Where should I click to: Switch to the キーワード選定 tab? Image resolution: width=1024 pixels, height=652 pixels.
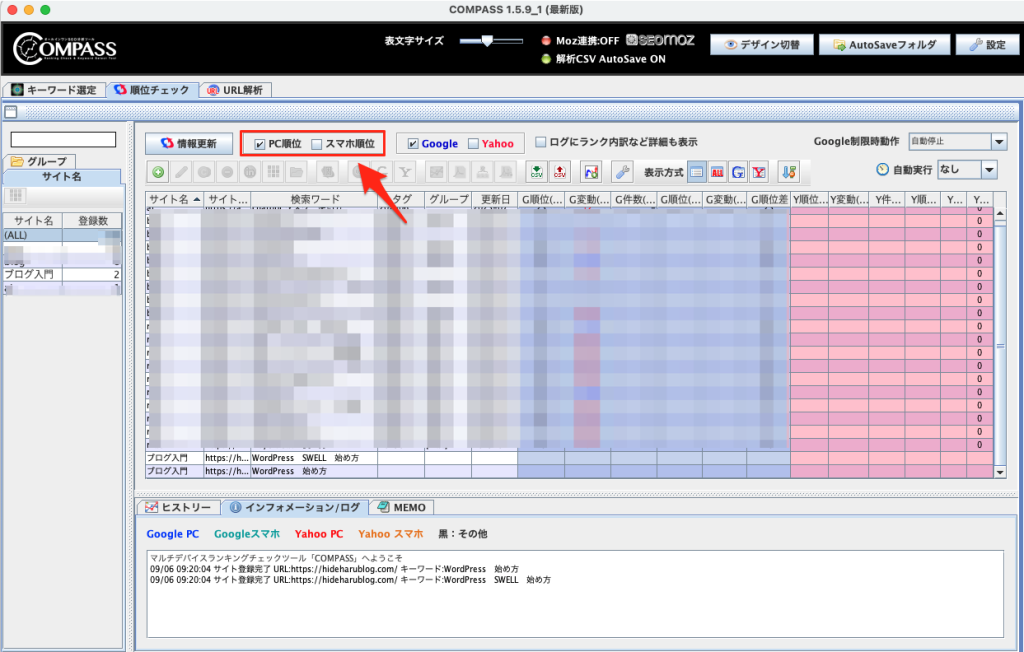pyautogui.click(x=54, y=90)
